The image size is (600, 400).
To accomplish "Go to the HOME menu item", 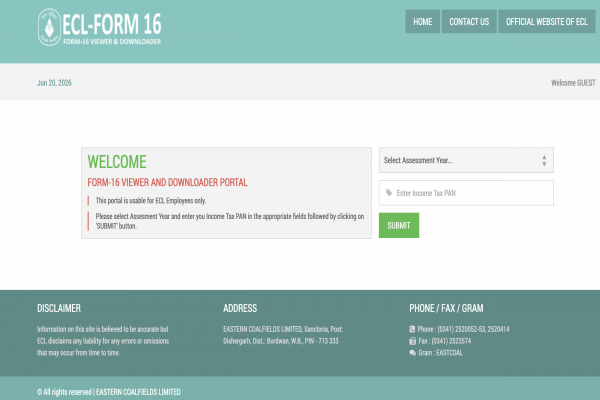I will tap(422, 21).
